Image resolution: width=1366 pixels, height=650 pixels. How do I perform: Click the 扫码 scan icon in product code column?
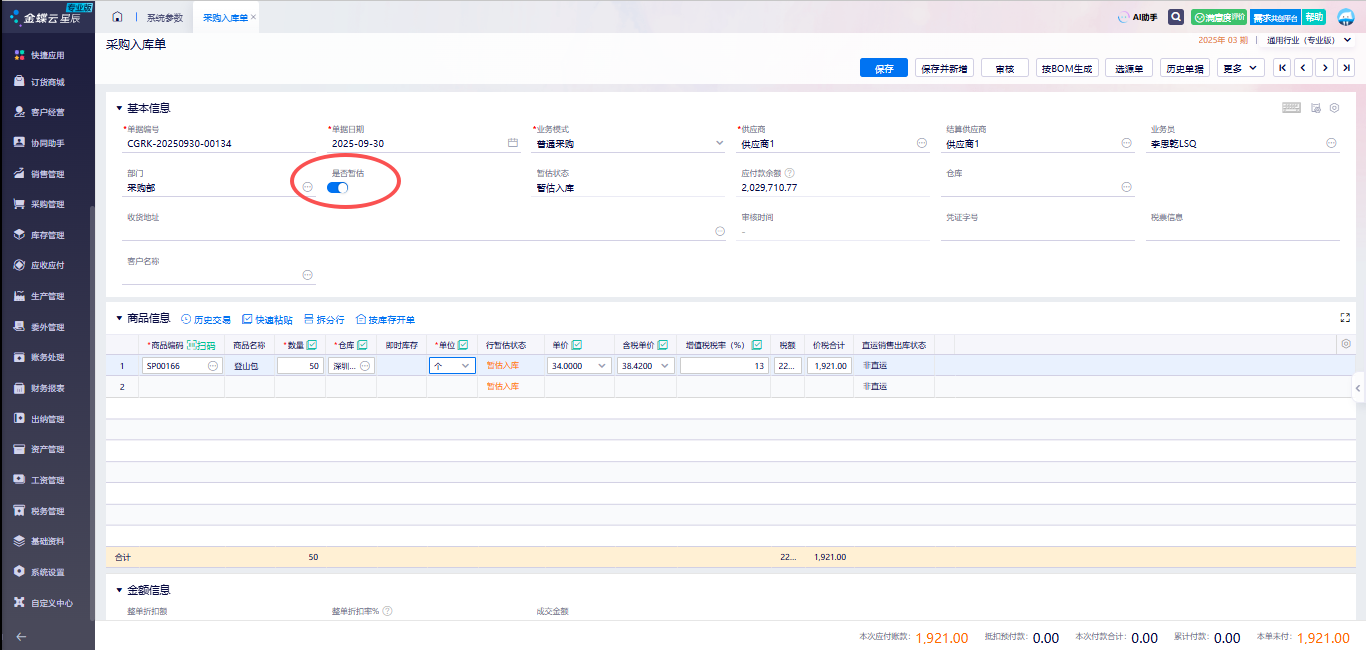[201, 345]
